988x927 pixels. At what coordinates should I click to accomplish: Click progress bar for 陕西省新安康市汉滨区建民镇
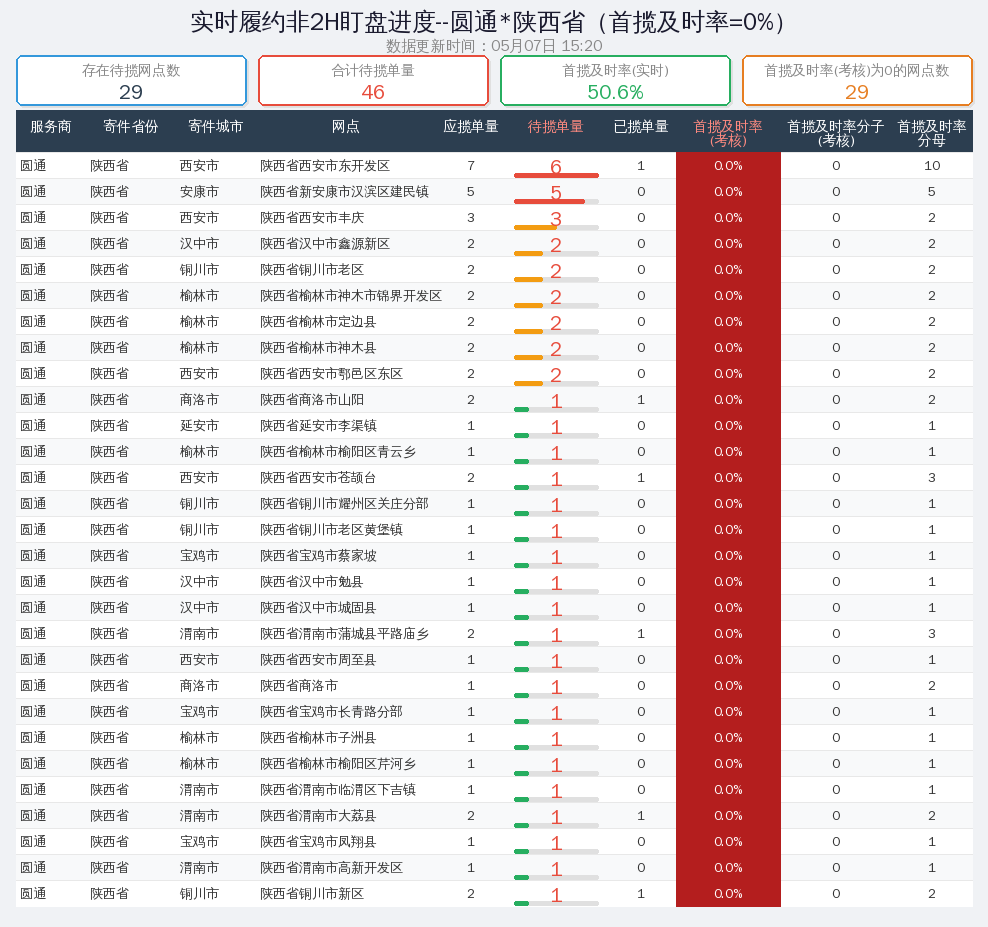click(556, 201)
